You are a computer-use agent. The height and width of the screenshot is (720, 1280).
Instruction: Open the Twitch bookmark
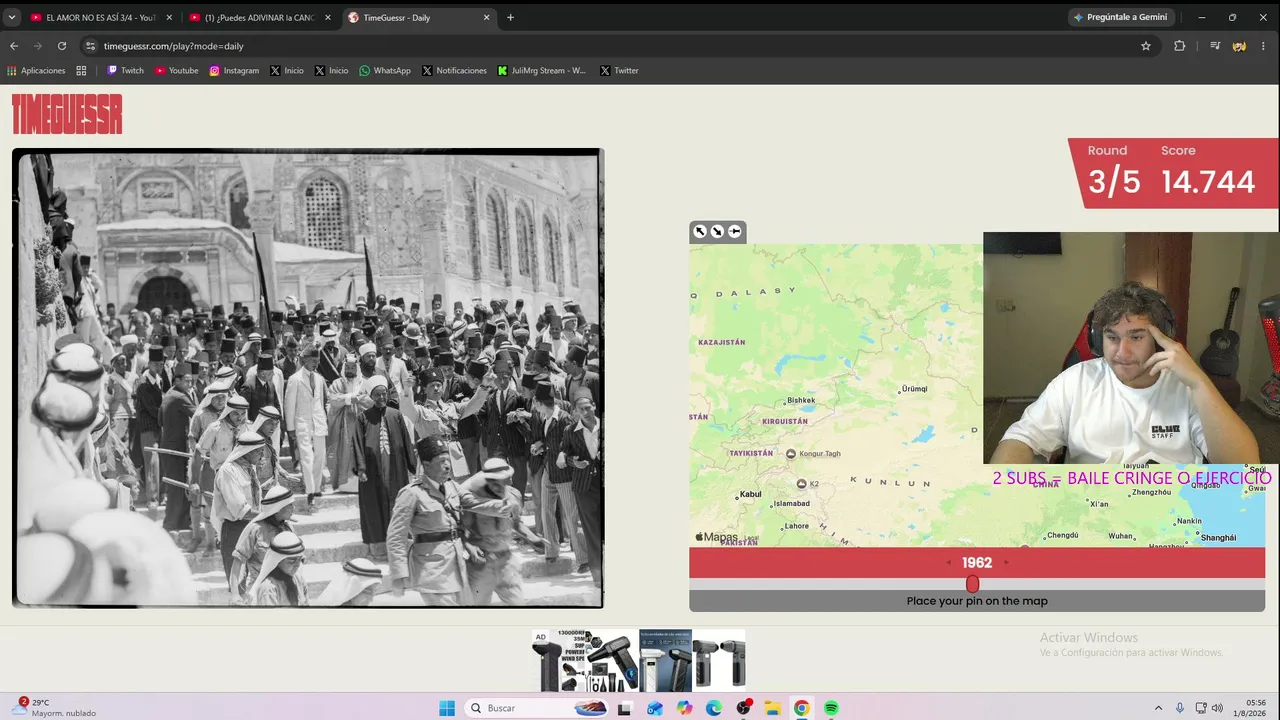tap(126, 71)
